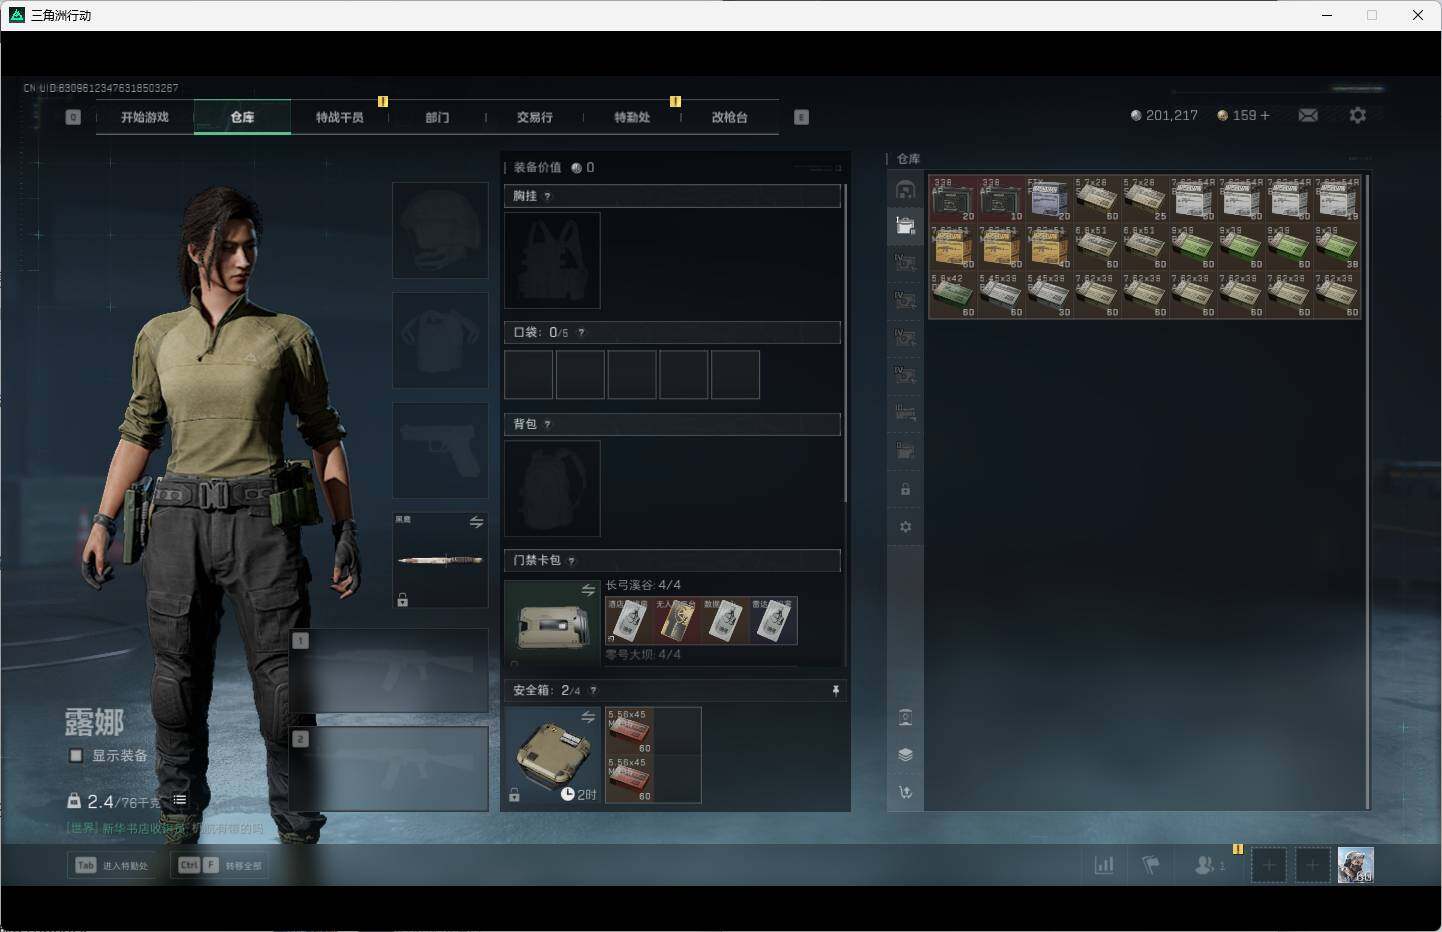The height and width of the screenshot is (932, 1442).
Task: Click the stacked layers icon in the stash sidebar
Action: coord(905,754)
